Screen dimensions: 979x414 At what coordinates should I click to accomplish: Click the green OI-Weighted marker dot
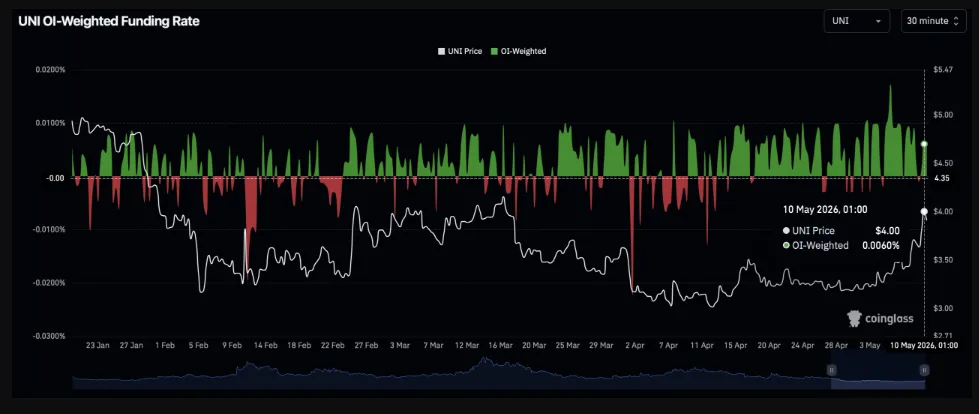(x=924, y=144)
